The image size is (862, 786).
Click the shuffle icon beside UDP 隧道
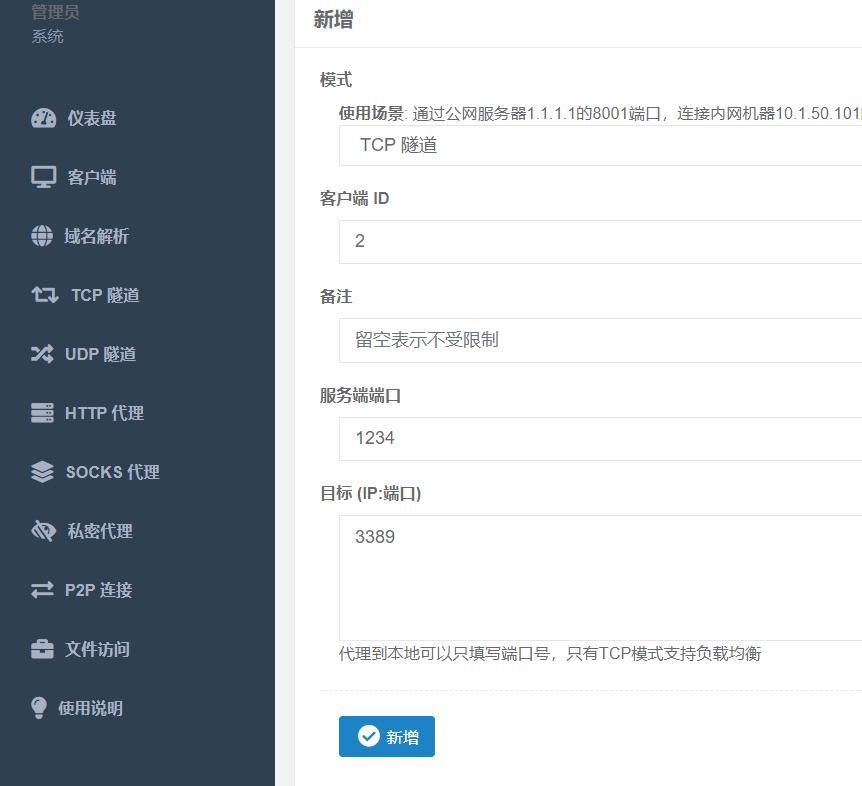click(42, 354)
